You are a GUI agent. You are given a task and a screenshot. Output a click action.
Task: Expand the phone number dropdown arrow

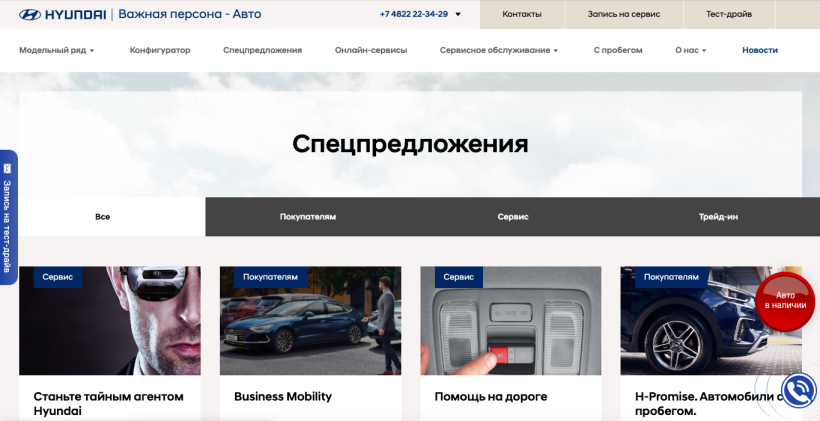(x=458, y=15)
